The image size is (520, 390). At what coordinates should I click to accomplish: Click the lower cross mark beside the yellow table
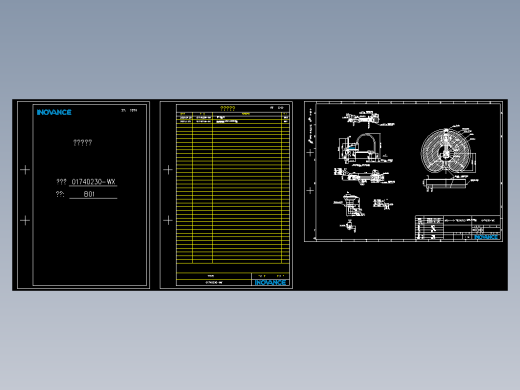point(168,220)
